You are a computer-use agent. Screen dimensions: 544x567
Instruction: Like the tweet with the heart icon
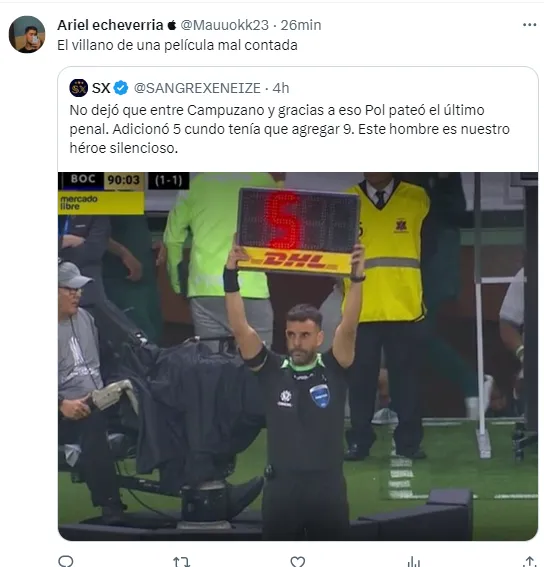tap(297, 562)
